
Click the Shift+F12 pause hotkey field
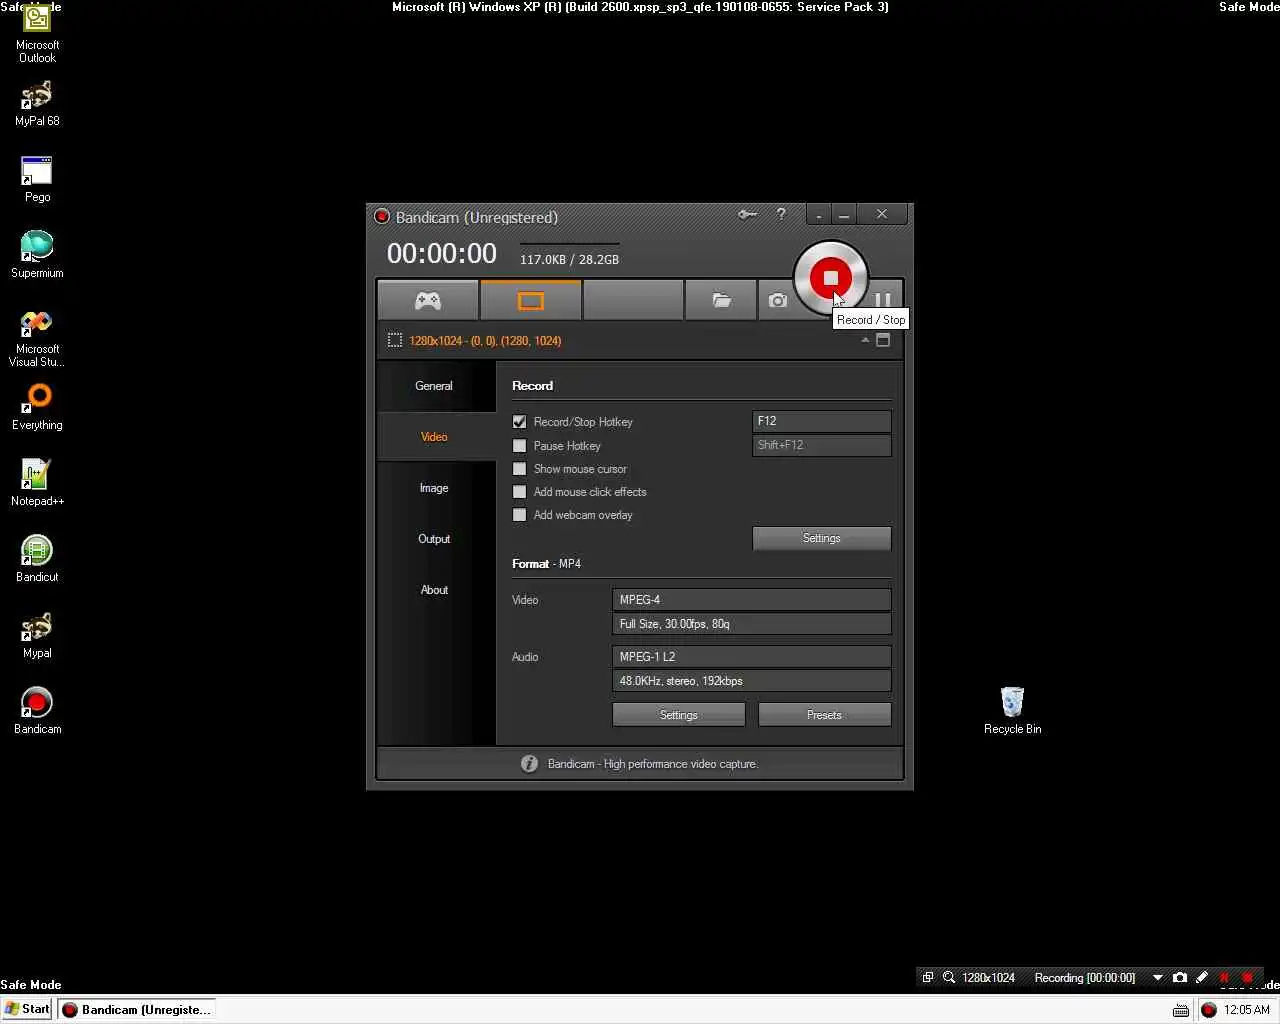(821, 445)
